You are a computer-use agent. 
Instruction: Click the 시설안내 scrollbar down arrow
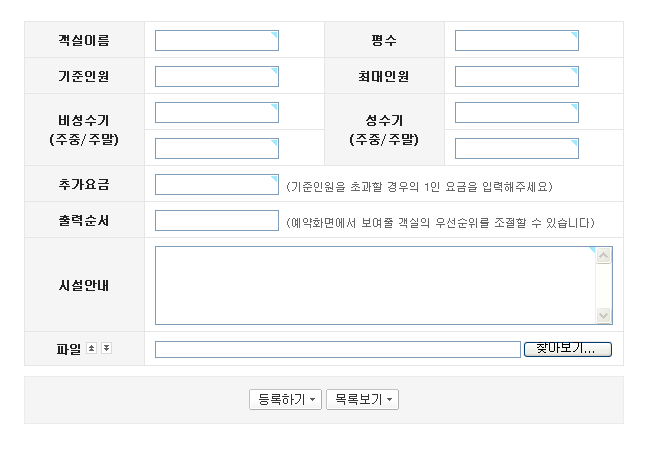(x=603, y=315)
